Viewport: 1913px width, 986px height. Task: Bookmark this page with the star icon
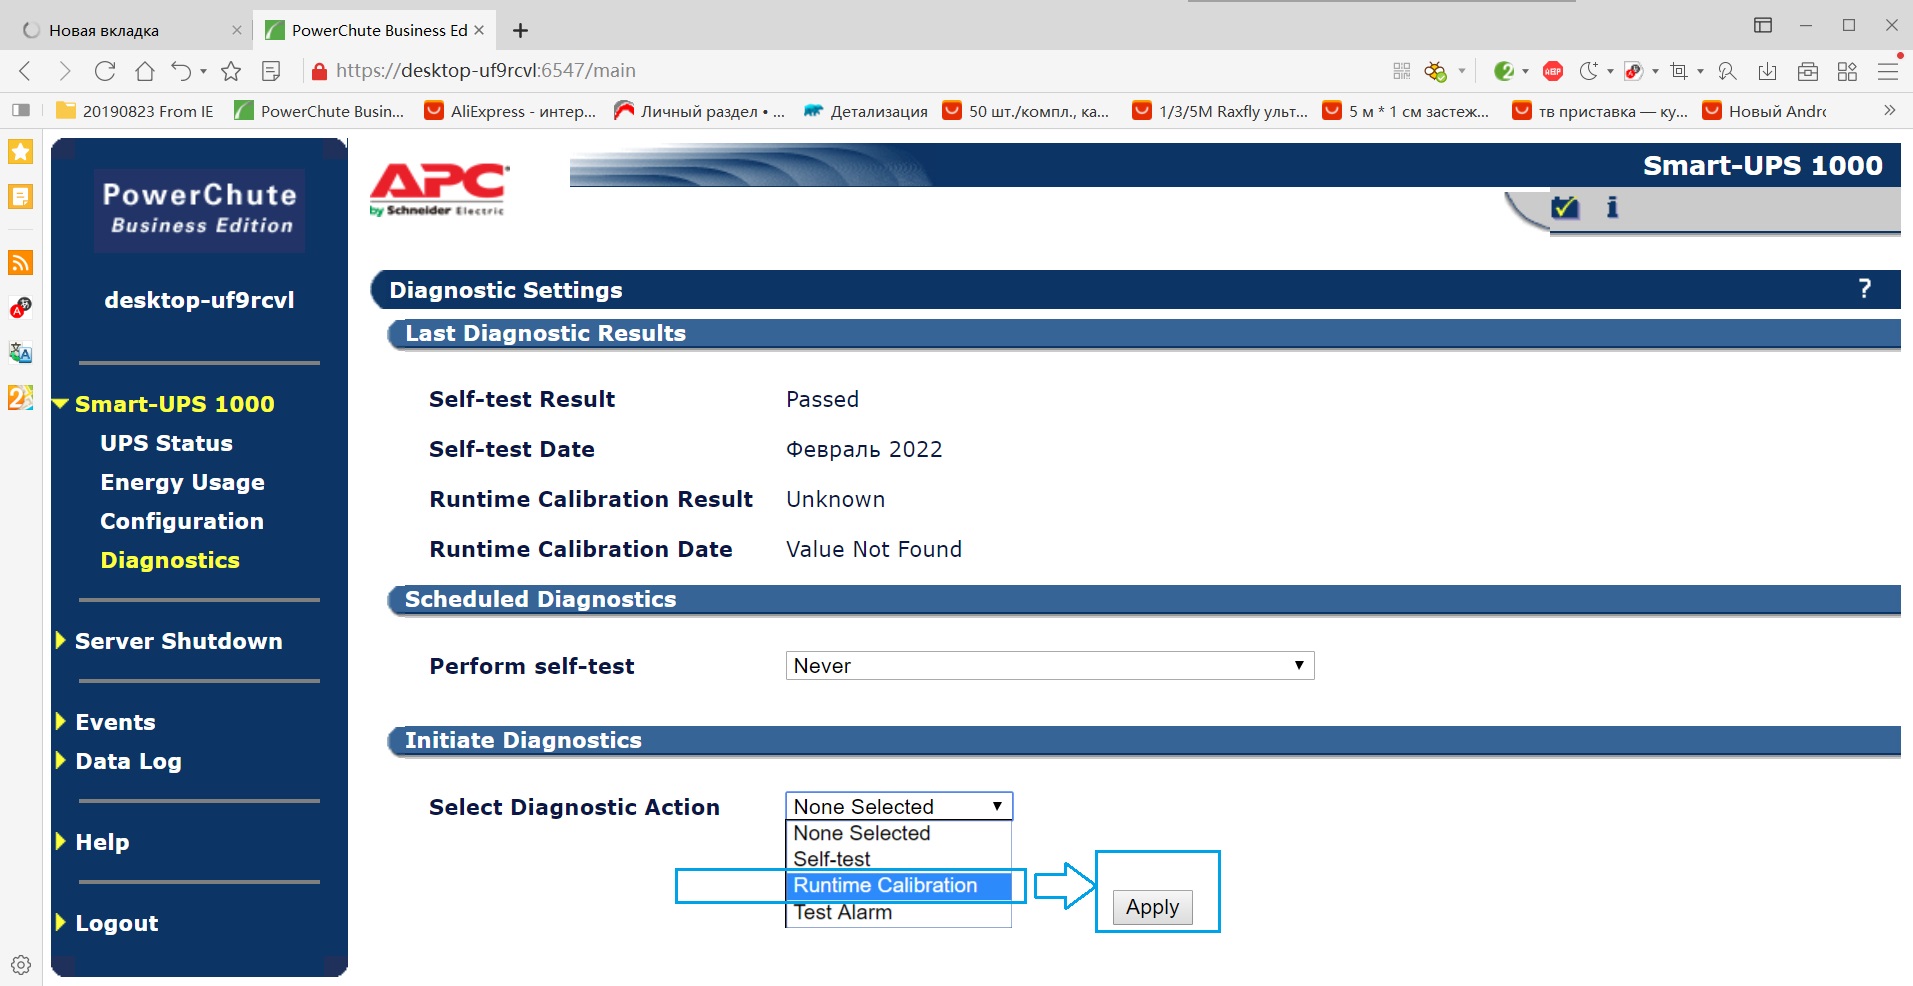point(231,71)
